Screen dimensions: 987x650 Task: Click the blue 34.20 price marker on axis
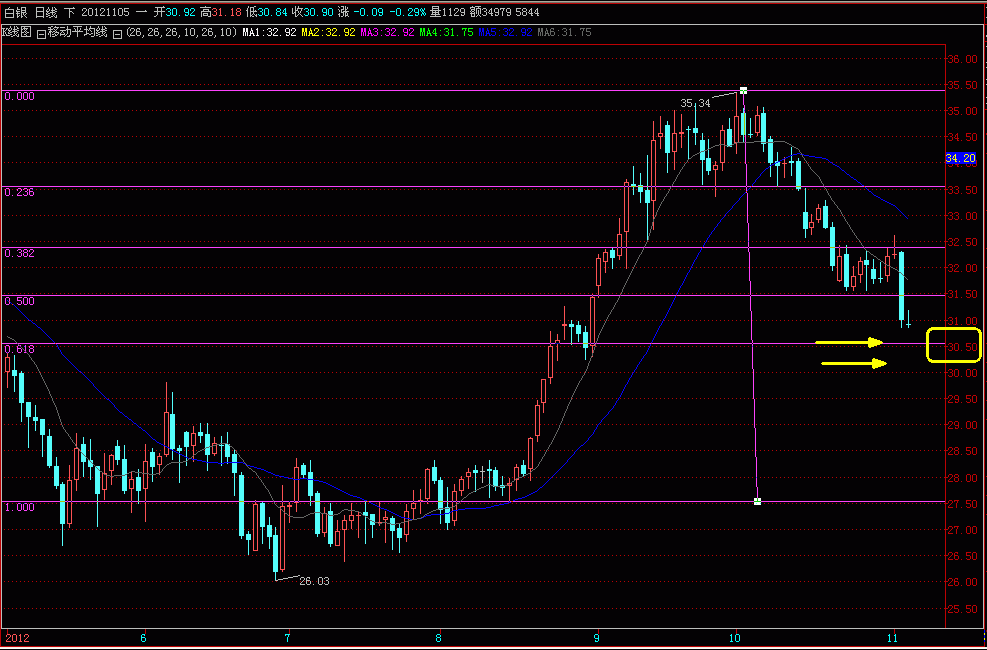961,159
